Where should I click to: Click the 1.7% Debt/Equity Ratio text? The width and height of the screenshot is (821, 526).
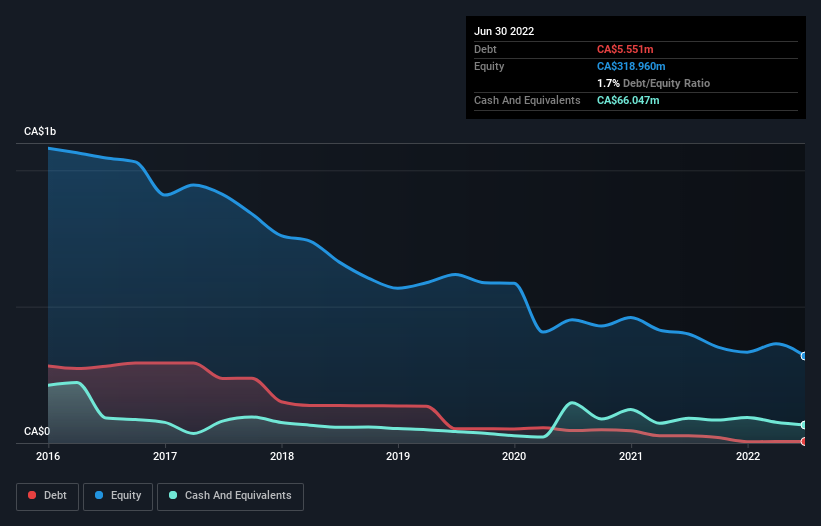tap(653, 83)
